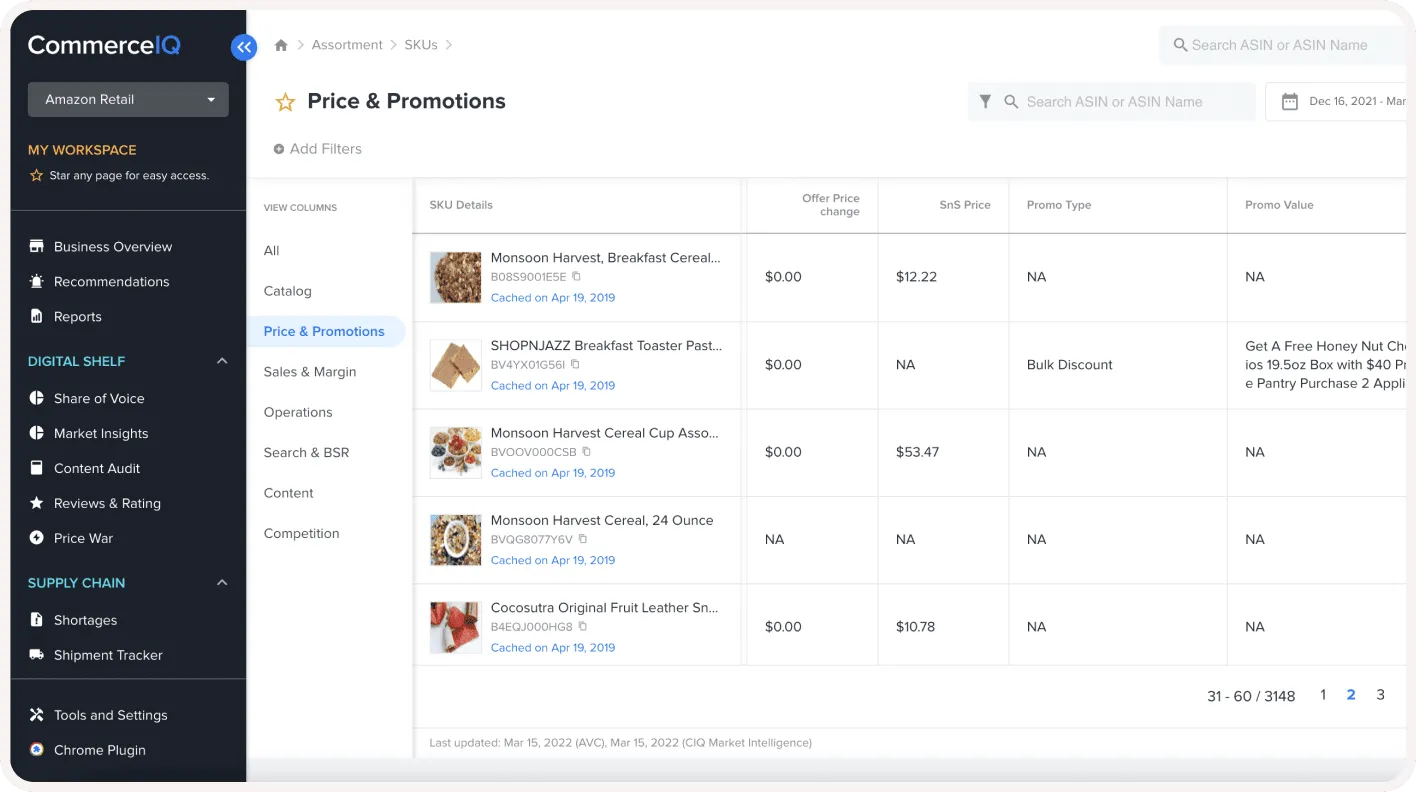Image resolution: width=1416 pixels, height=792 pixels.
Task: Select the Operations column view
Action: pos(298,412)
